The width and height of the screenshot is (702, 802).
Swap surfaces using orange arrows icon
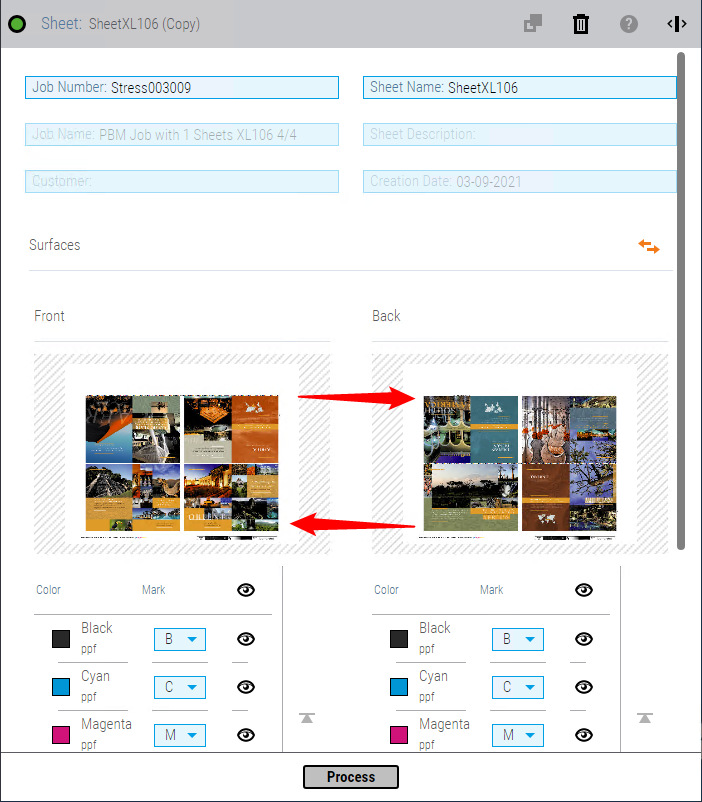click(649, 246)
